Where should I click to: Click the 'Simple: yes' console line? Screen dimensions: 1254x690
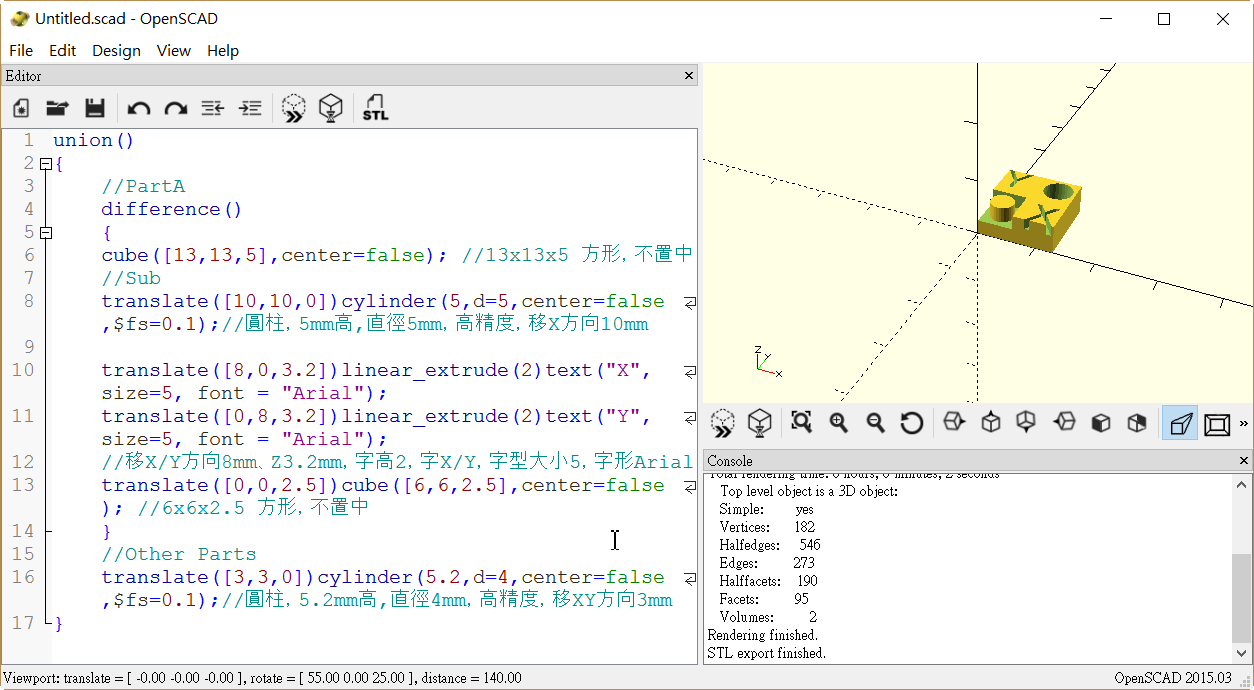(x=767, y=509)
